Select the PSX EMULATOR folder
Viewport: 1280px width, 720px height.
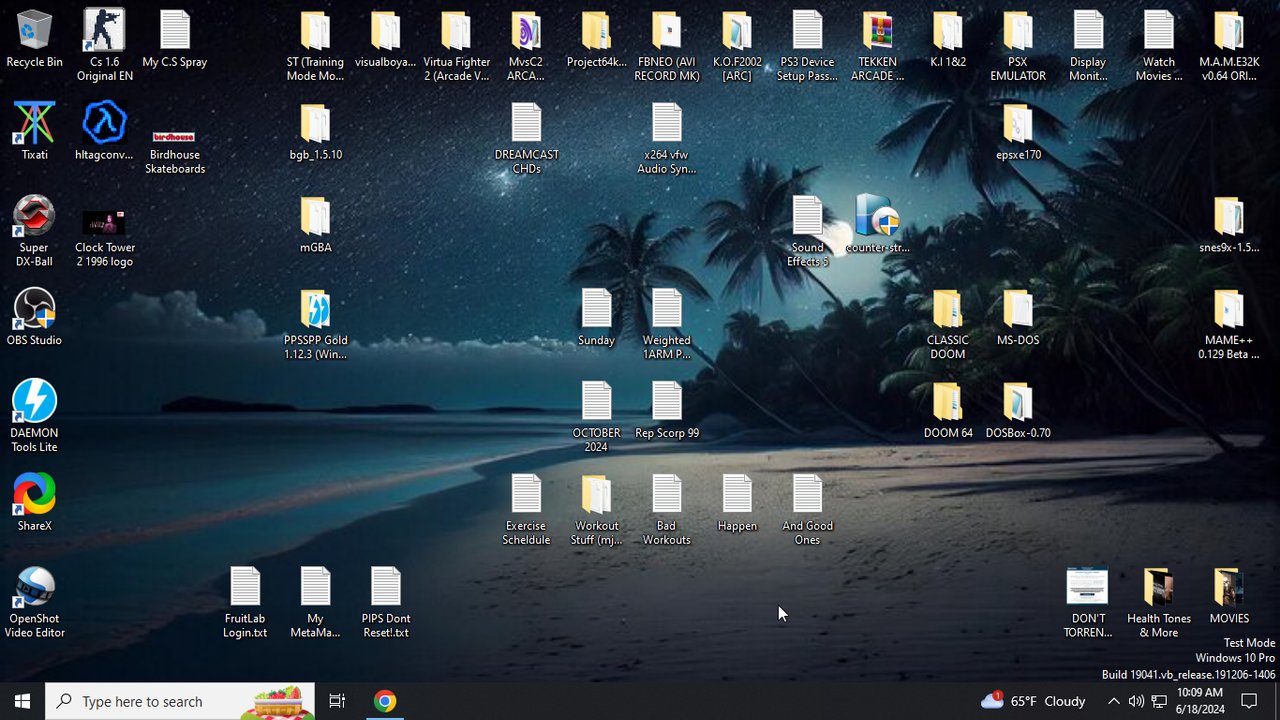pos(1018,46)
